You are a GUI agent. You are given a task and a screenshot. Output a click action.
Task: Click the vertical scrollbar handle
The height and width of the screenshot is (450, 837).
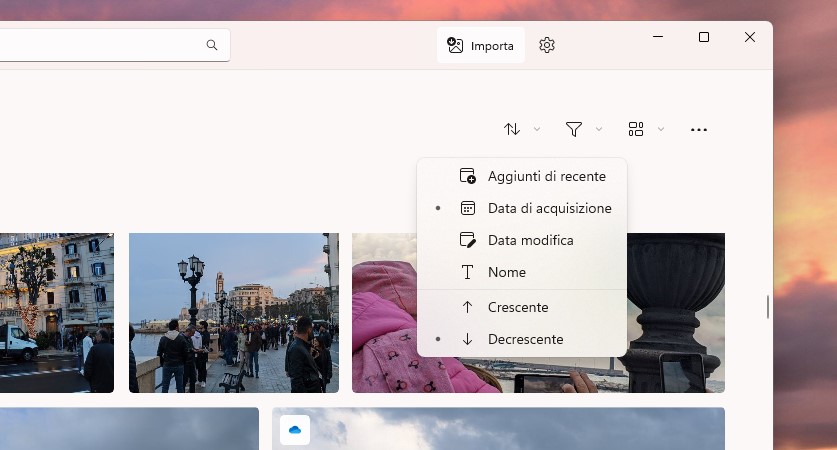(768, 307)
